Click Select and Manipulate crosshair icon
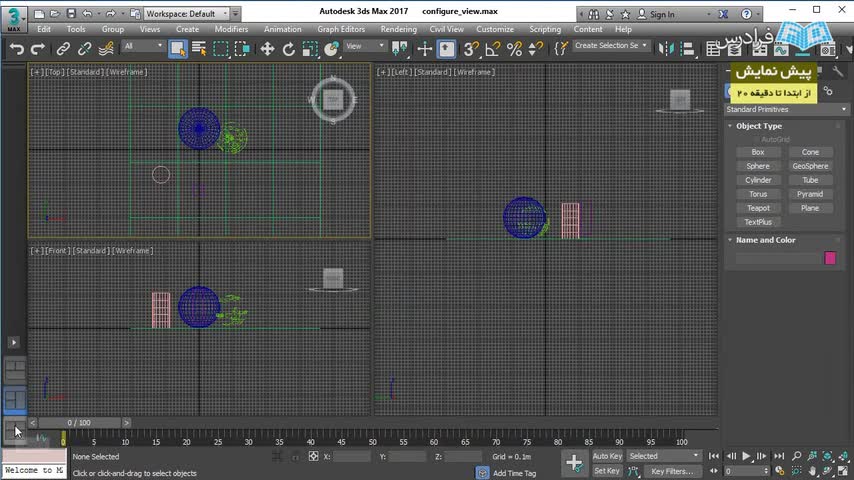The image size is (854, 480). tap(424, 50)
